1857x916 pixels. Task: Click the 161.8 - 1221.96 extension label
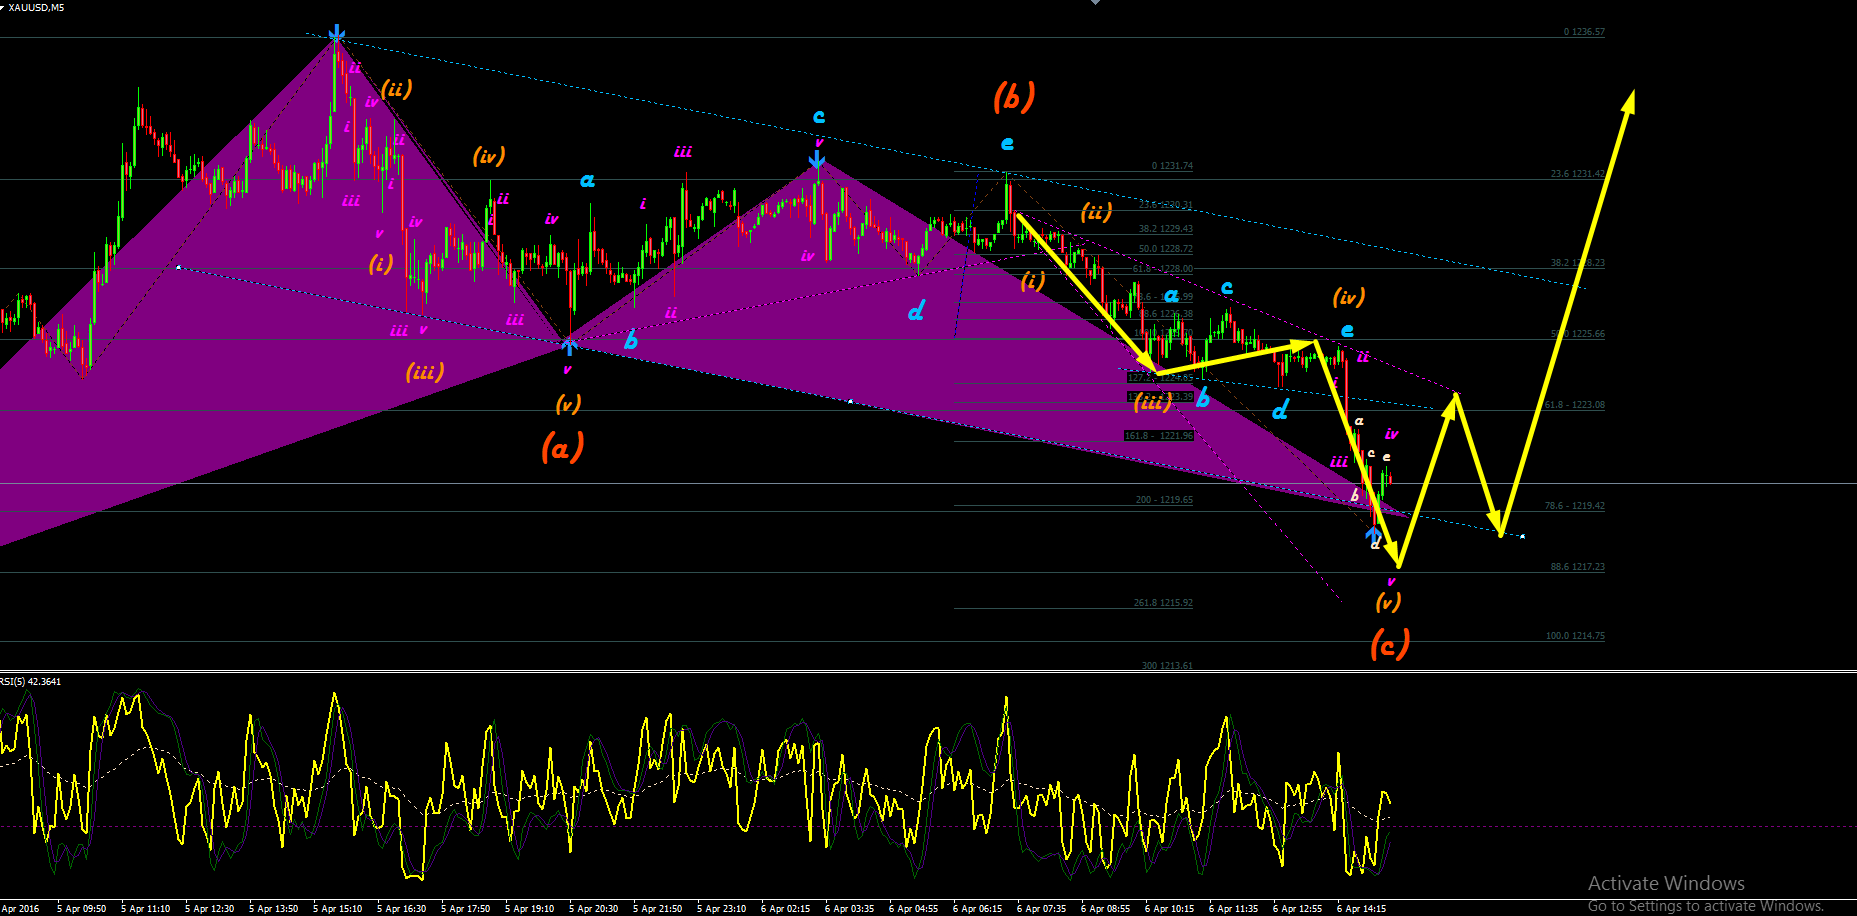[1159, 436]
